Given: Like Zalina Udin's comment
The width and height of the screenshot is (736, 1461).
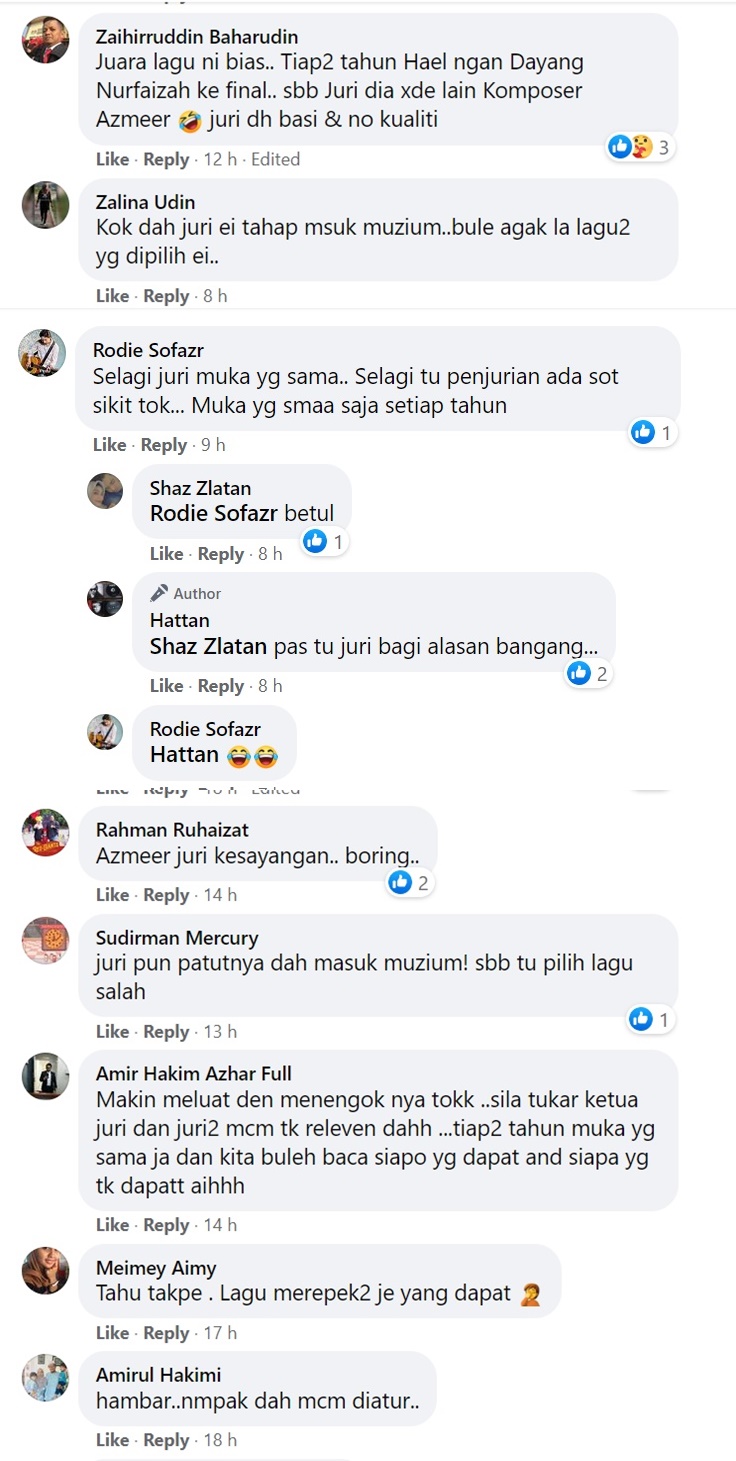Looking at the screenshot, I should pos(112,296).
